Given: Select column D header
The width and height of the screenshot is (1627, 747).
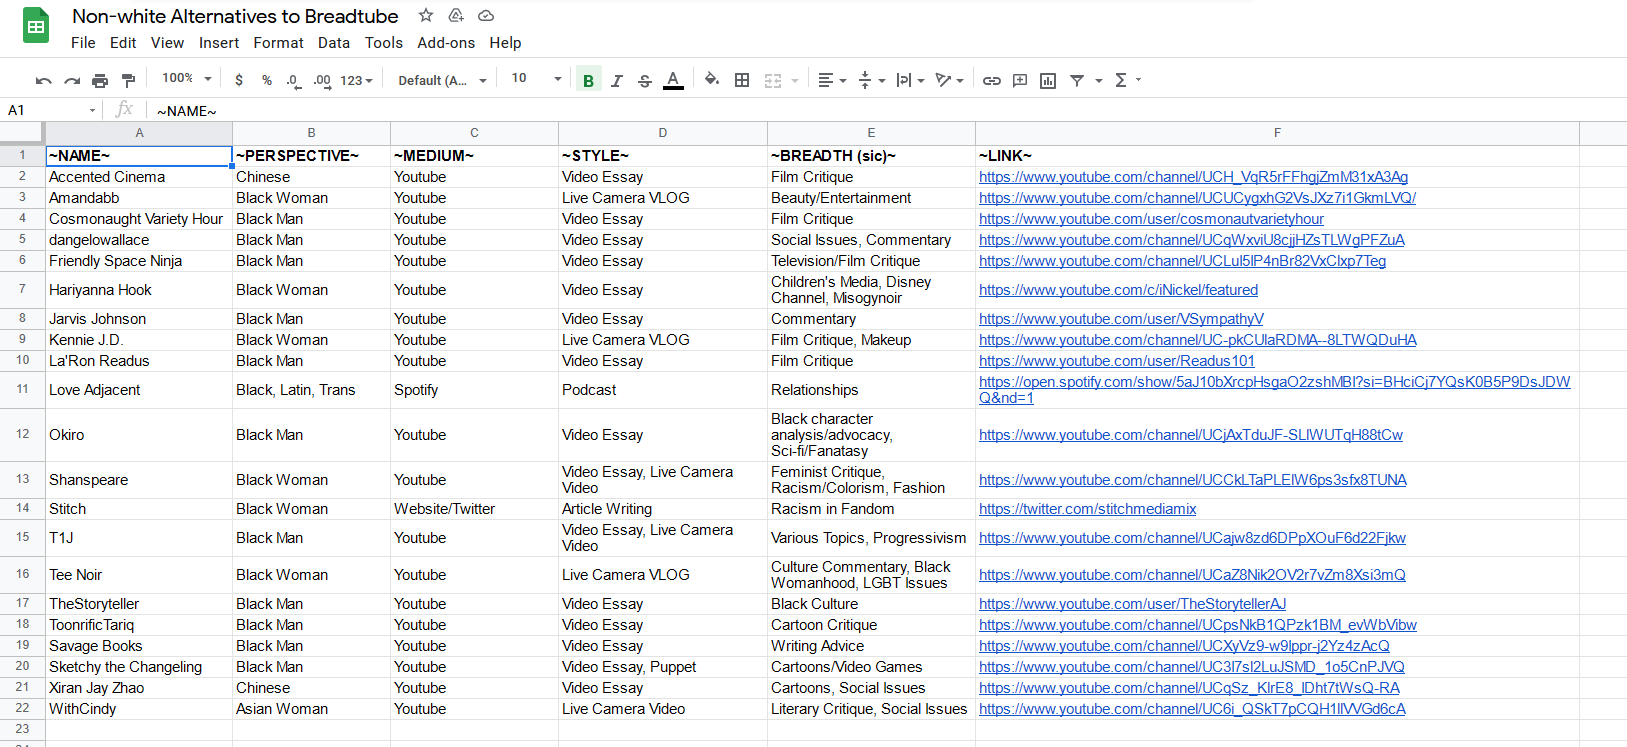Looking at the screenshot, I should (x=662, y=133).
